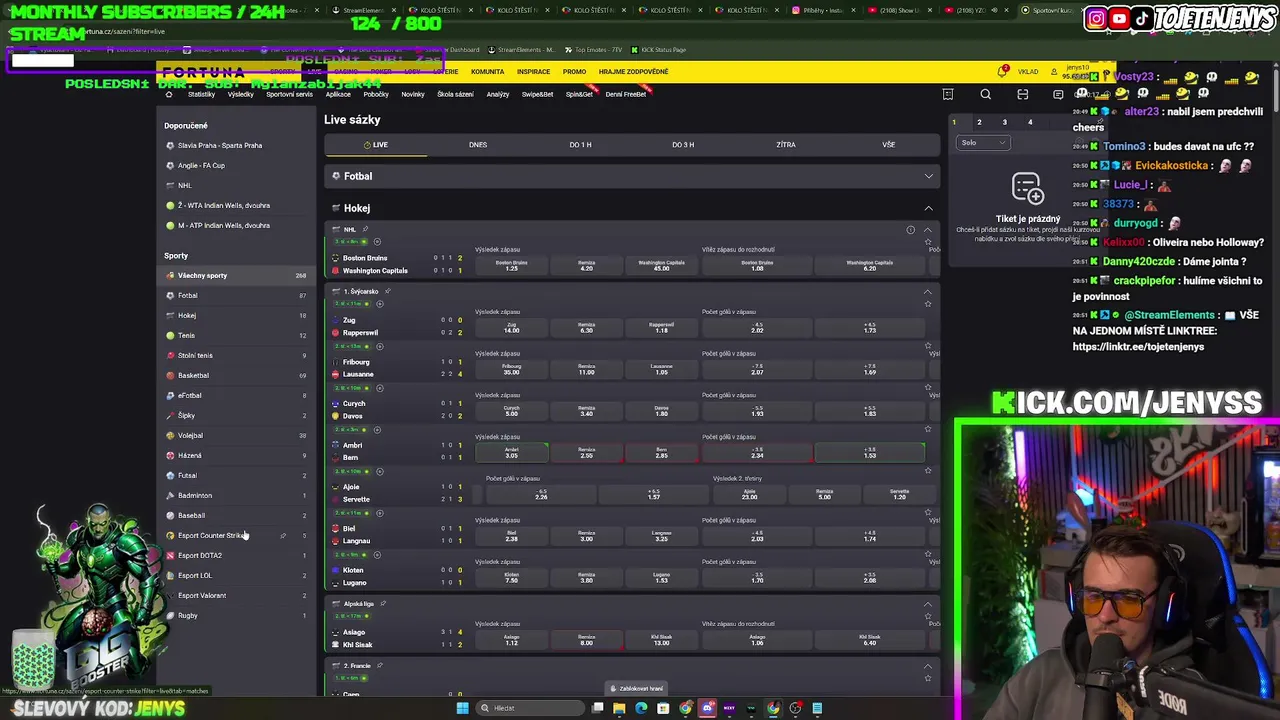Favorite the Kloten vs Lugano match star
This screenshot has width=1280, height=720.
928,554
